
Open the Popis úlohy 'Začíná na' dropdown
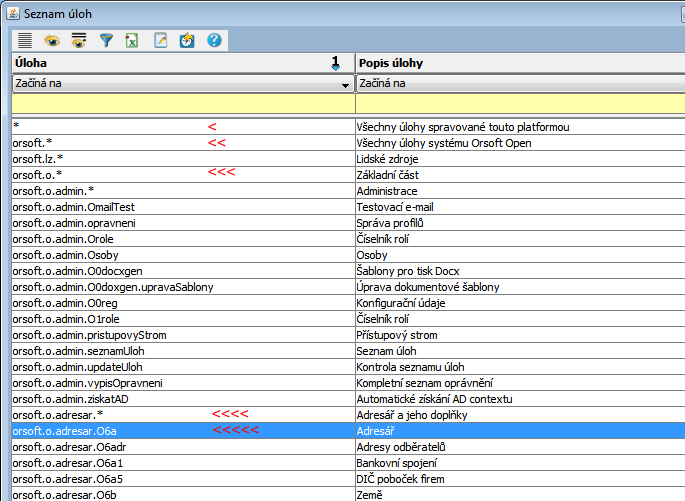coord(520,84)
